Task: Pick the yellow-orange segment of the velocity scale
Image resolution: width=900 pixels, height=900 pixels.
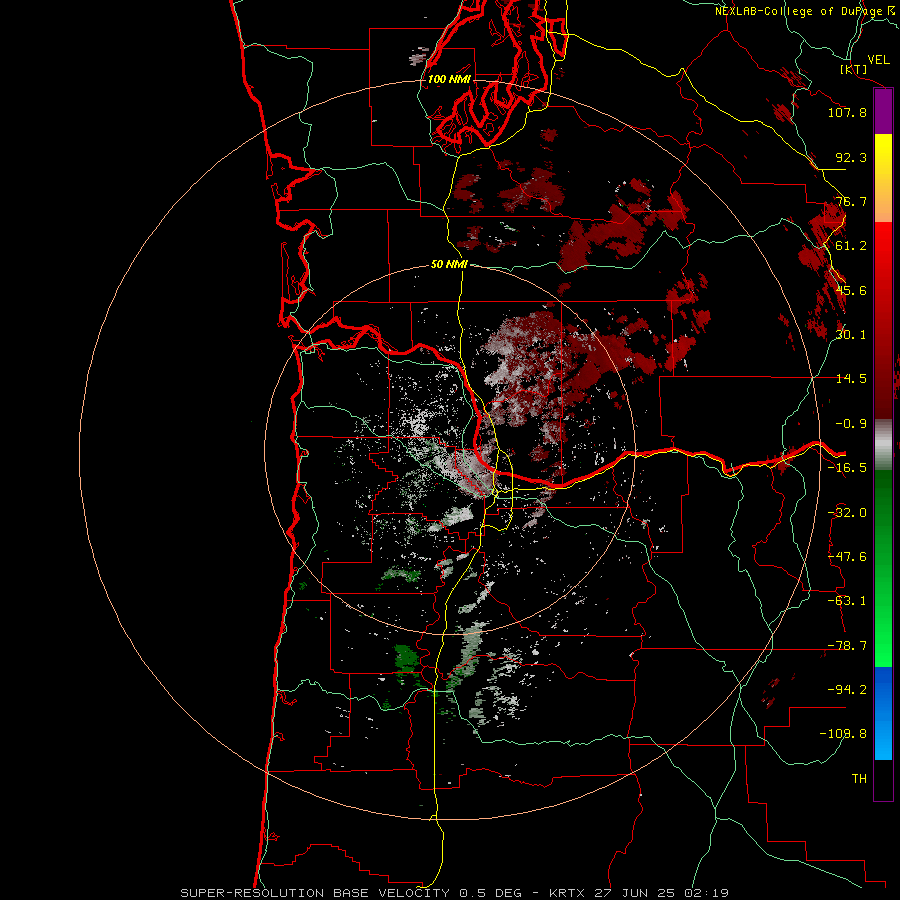Action: [x=883, y=178]
